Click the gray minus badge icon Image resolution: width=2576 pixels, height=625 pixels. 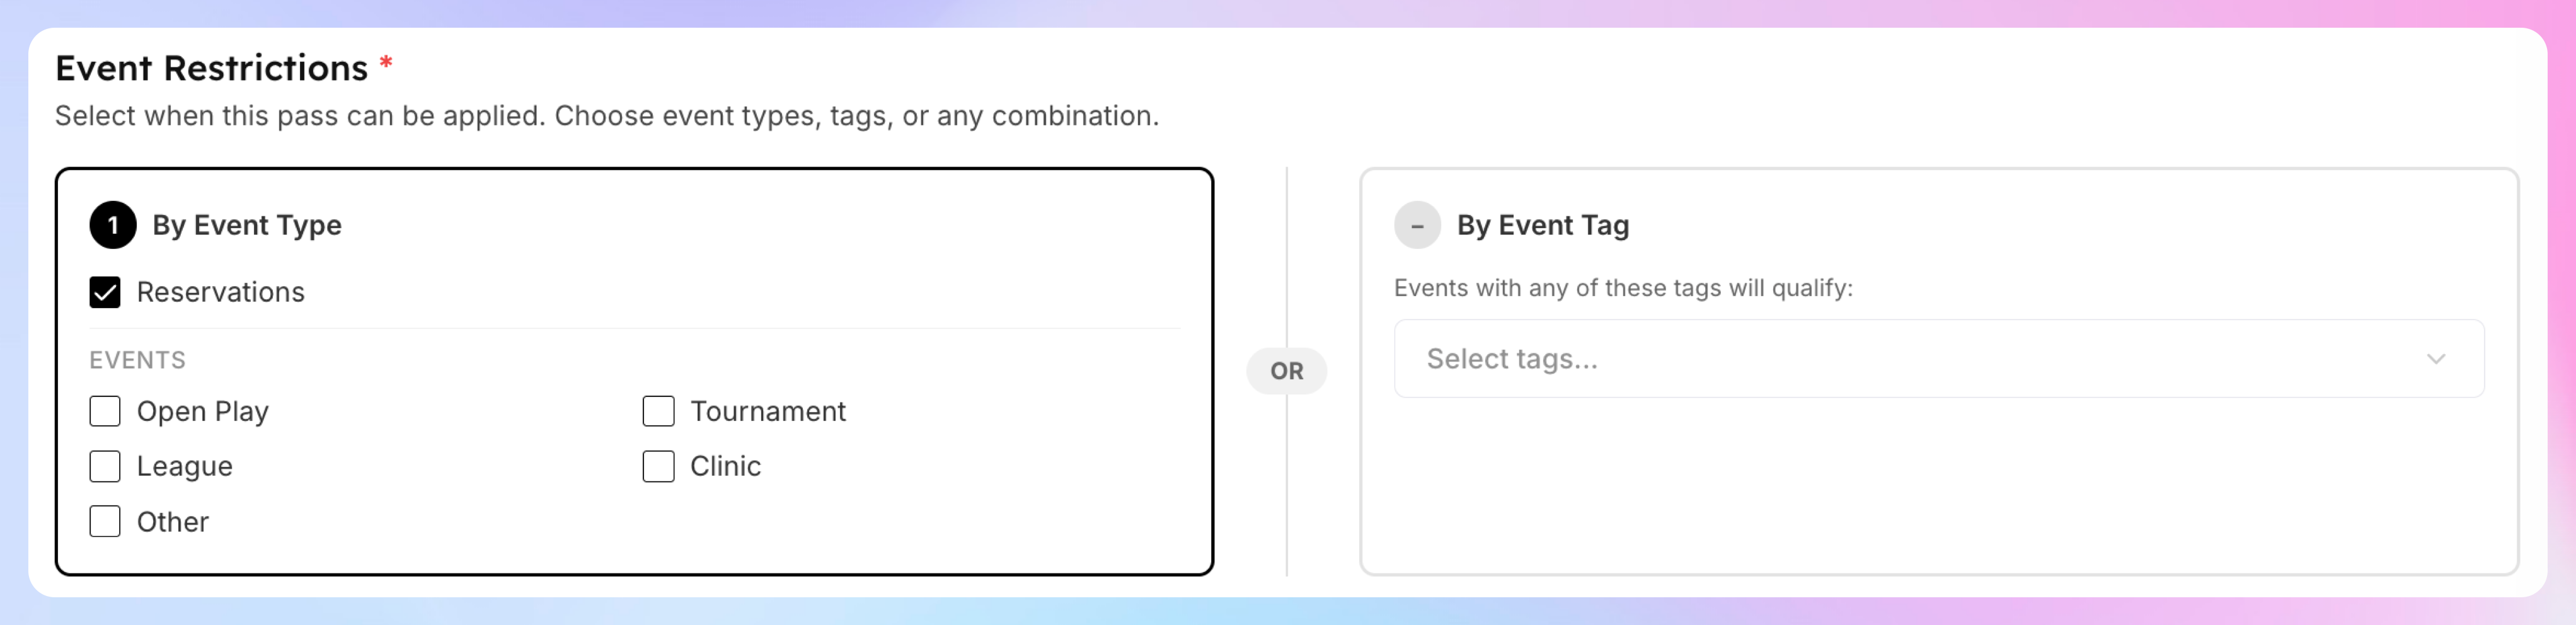1417,225
